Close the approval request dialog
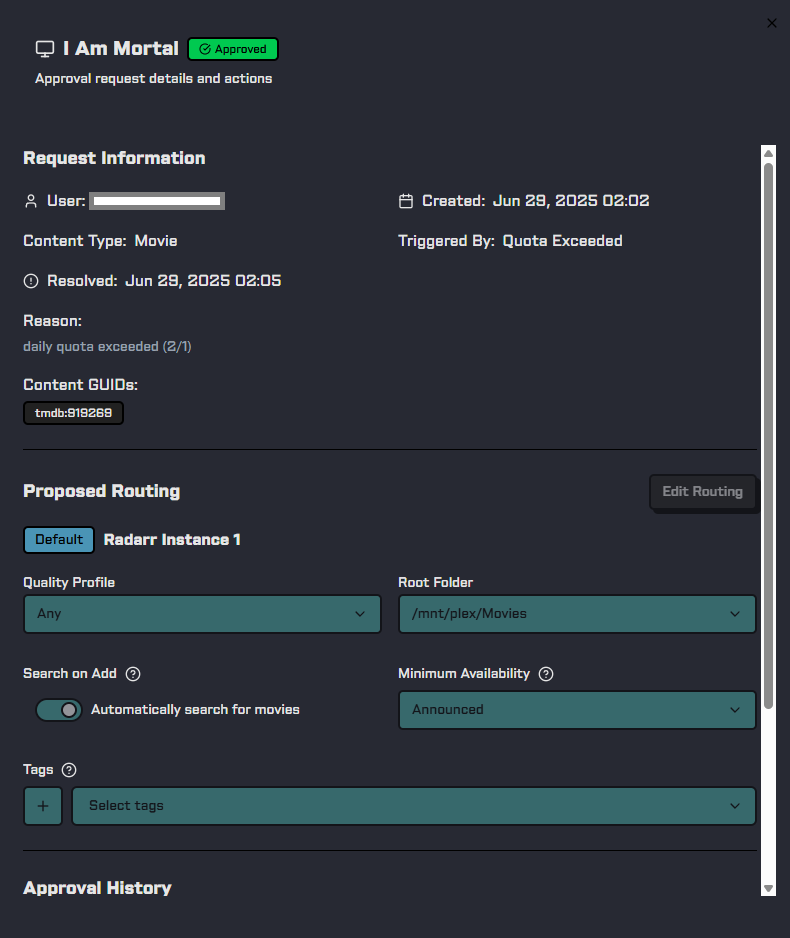Screen dimensions: 790x938 pyautogui.click(x=771, y=23)
